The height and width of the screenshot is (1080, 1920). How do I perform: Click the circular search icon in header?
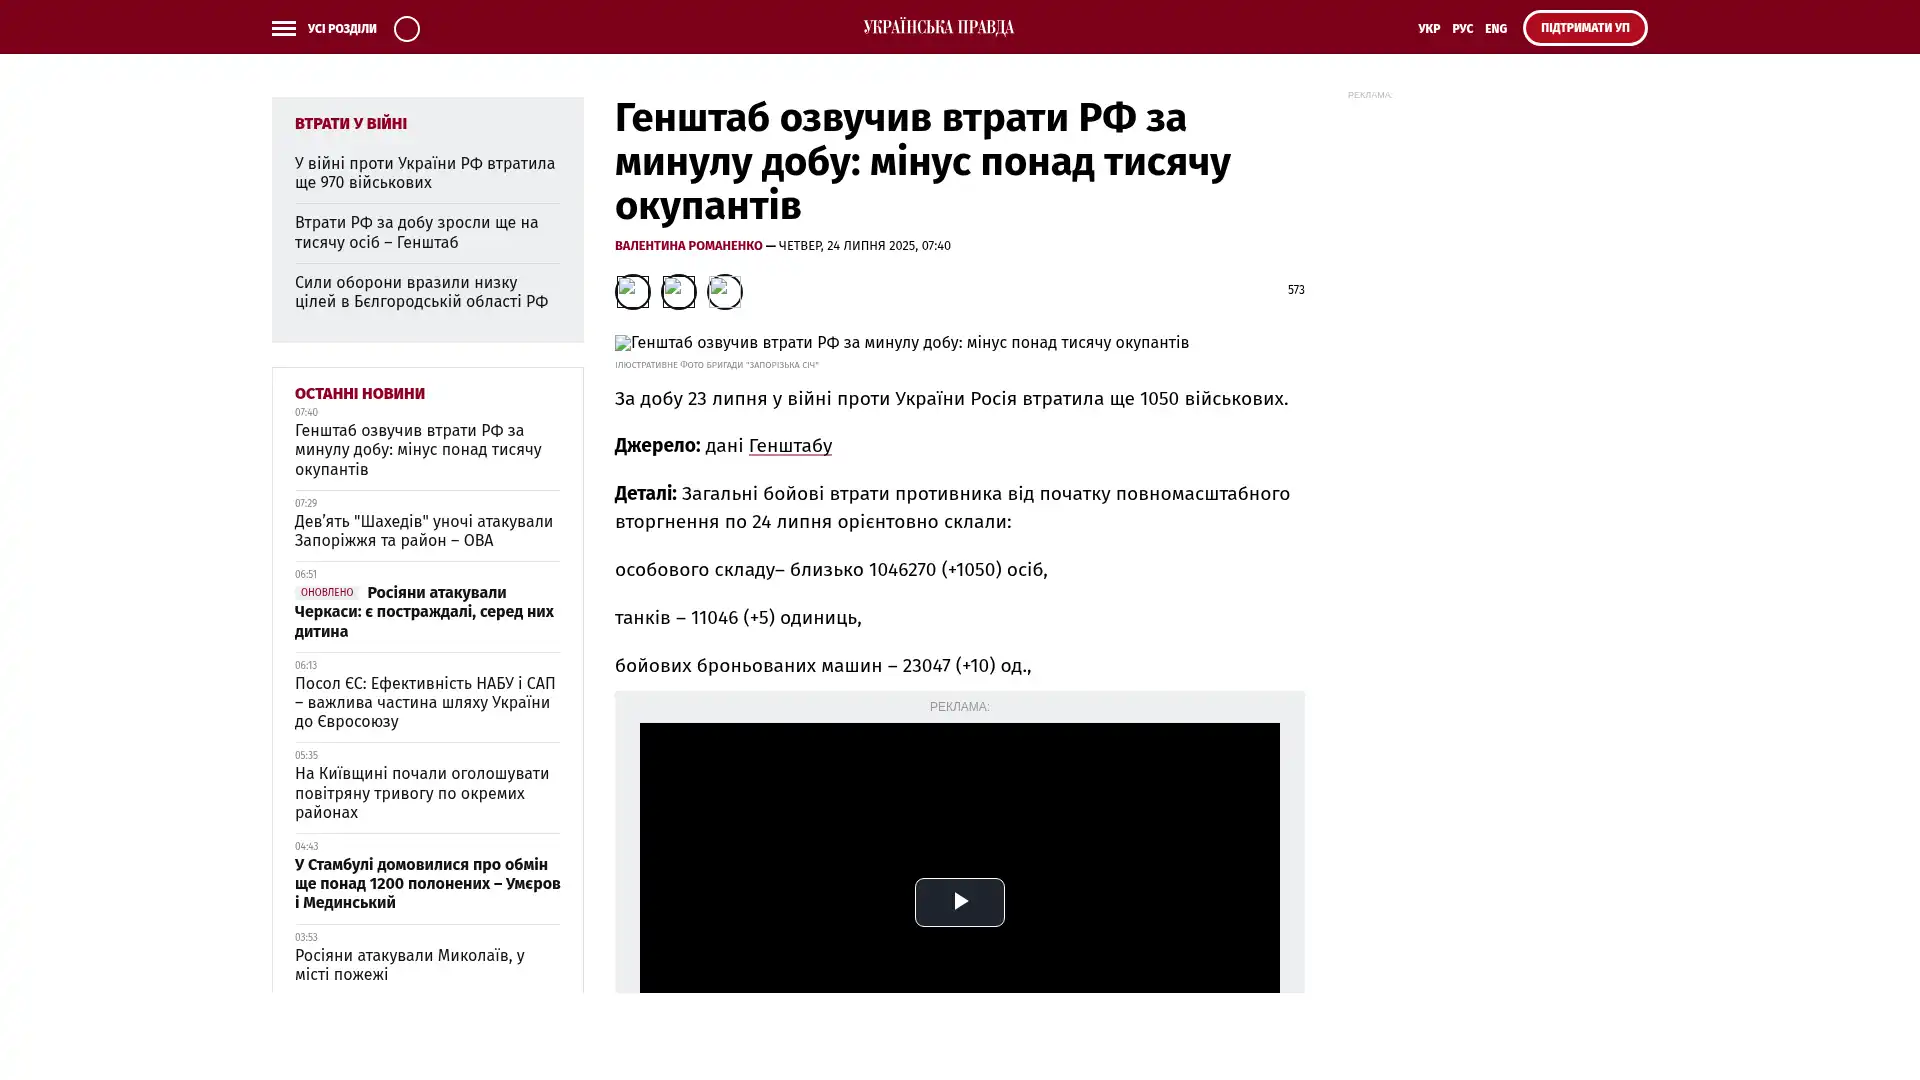(x=406, y=28)
